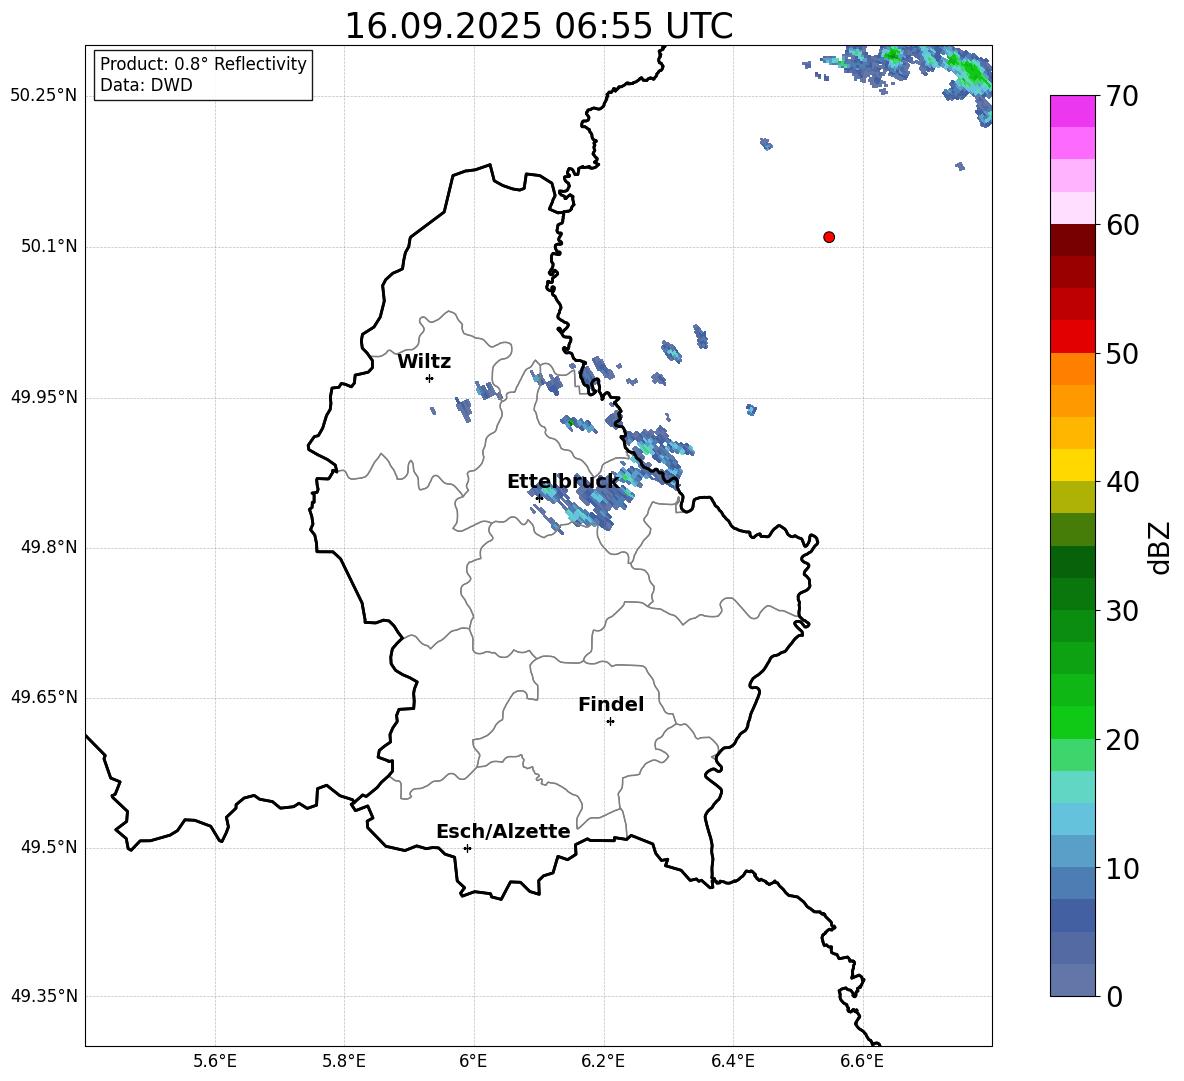Click the title '16.09.2025 06:55 UTC'
The image size is (1184, 1081).
(538, 26)
